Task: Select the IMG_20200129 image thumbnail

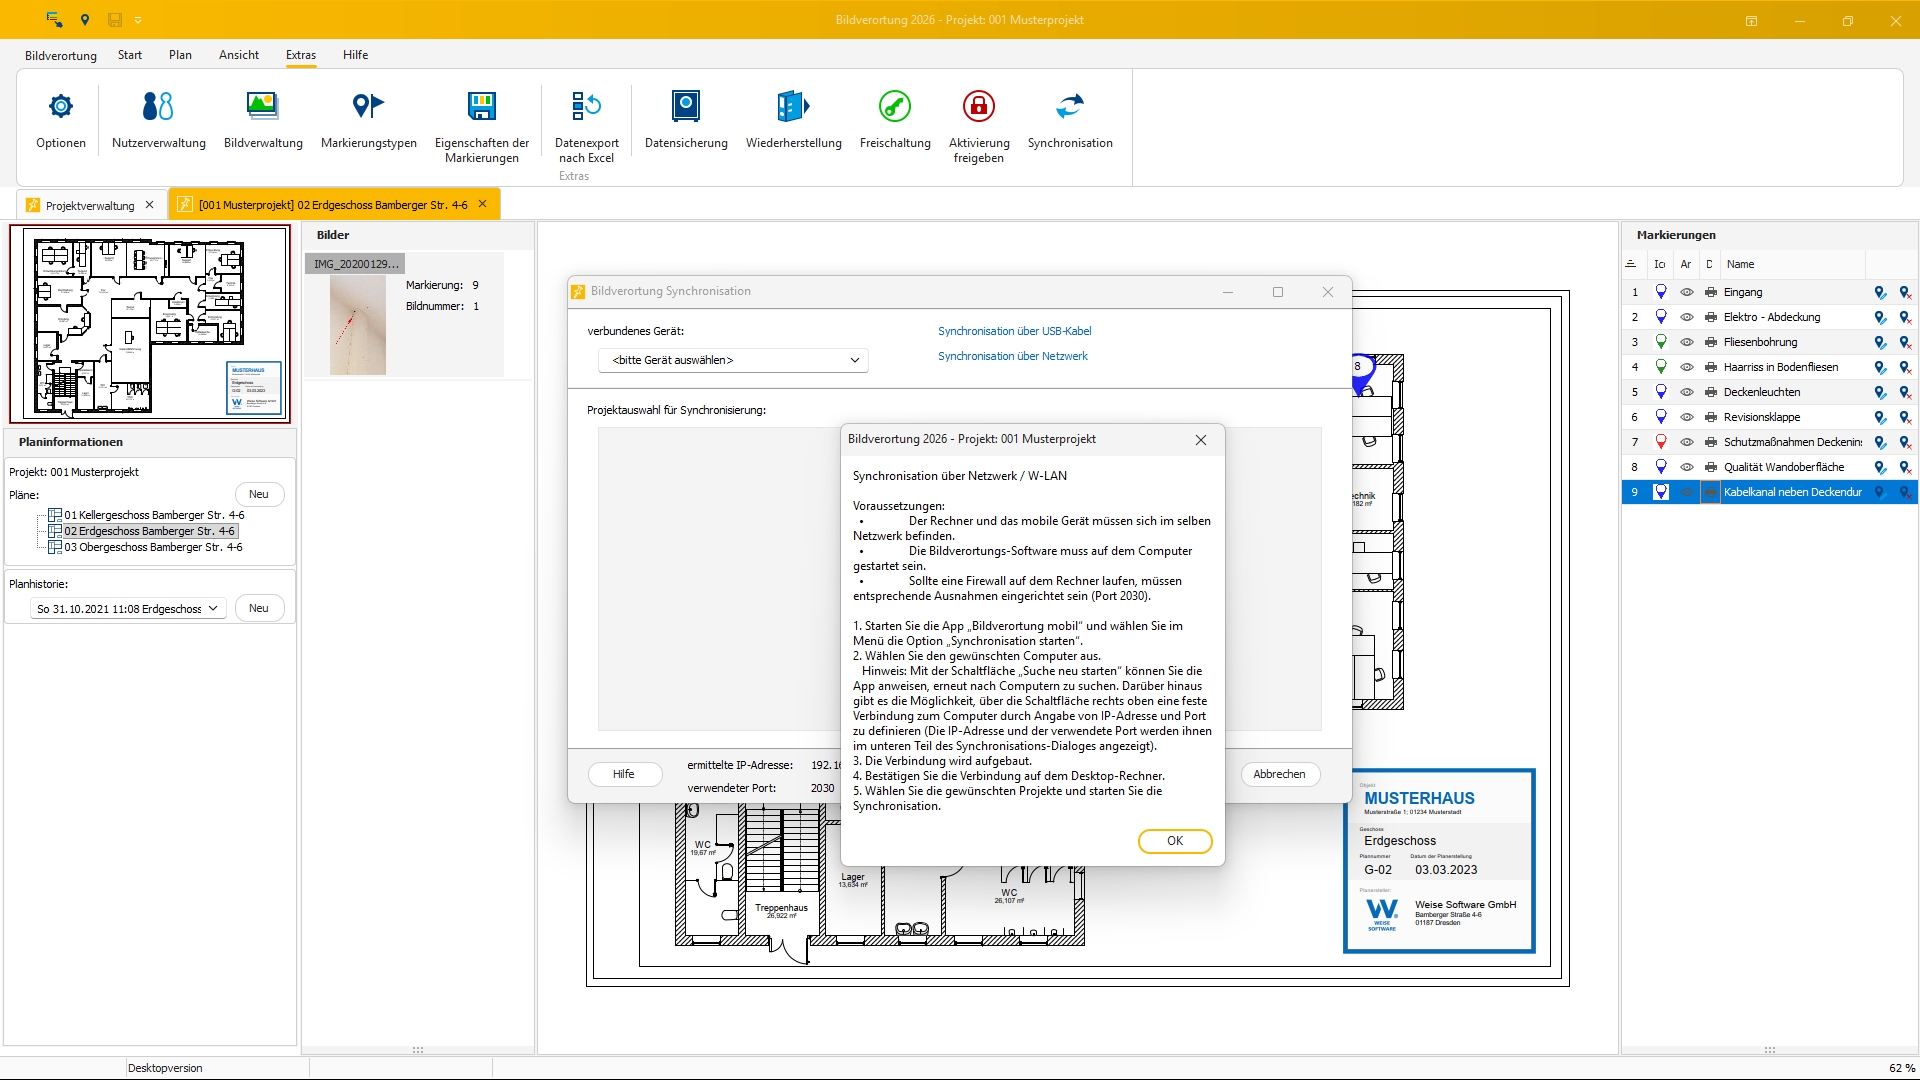Action: (x=358, y=326)
